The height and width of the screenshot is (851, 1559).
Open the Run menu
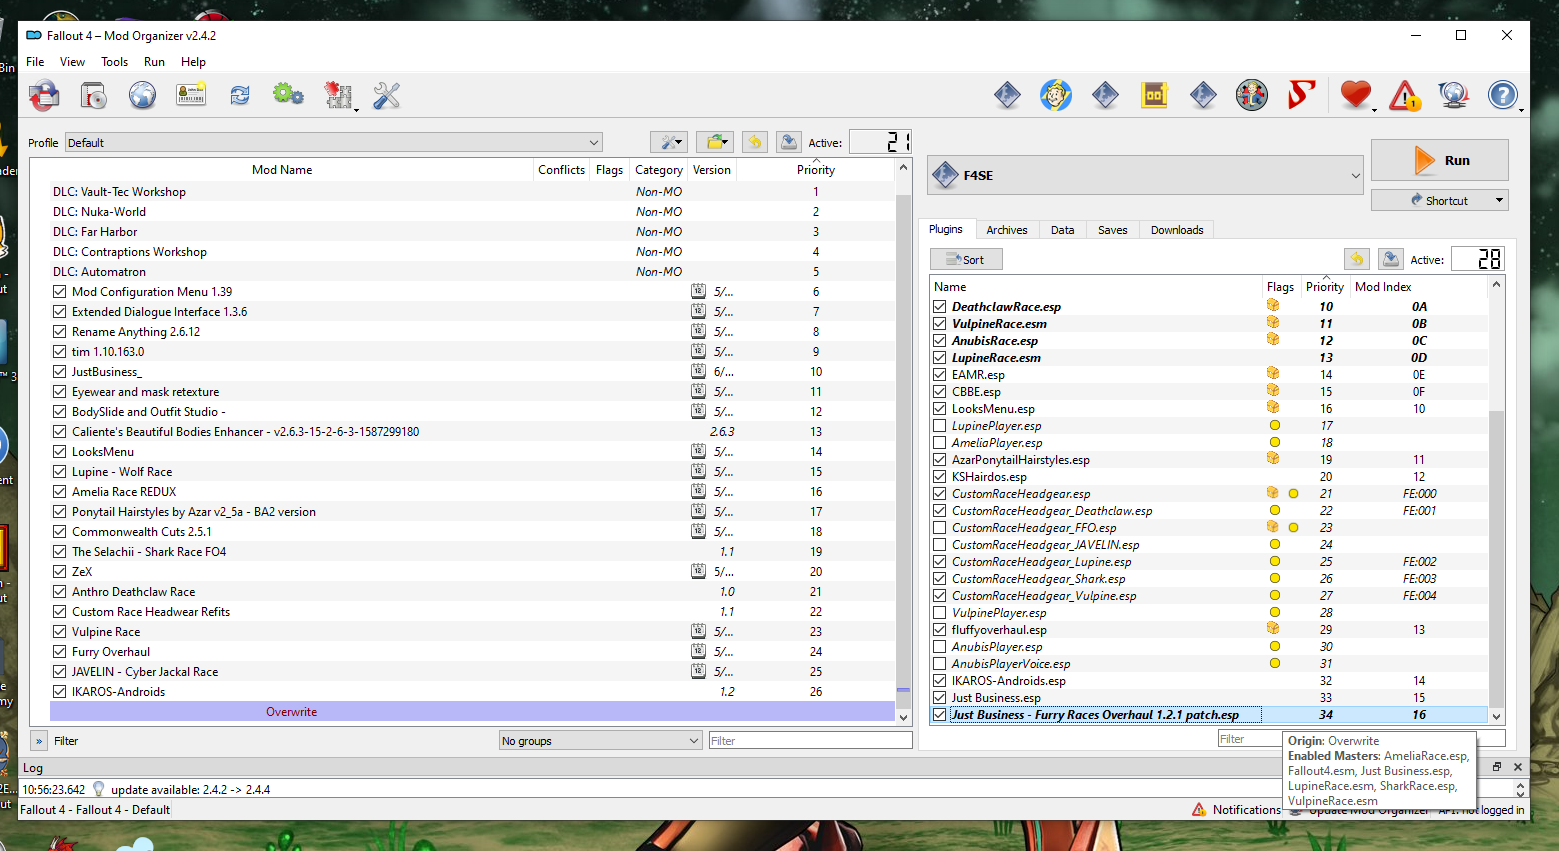click(x=154, y=62)
